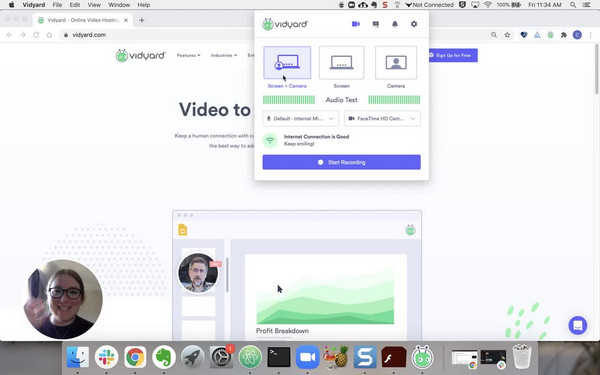Go back in Chrome
Viewport: 600px width, 375px height.
coord(9,35)
